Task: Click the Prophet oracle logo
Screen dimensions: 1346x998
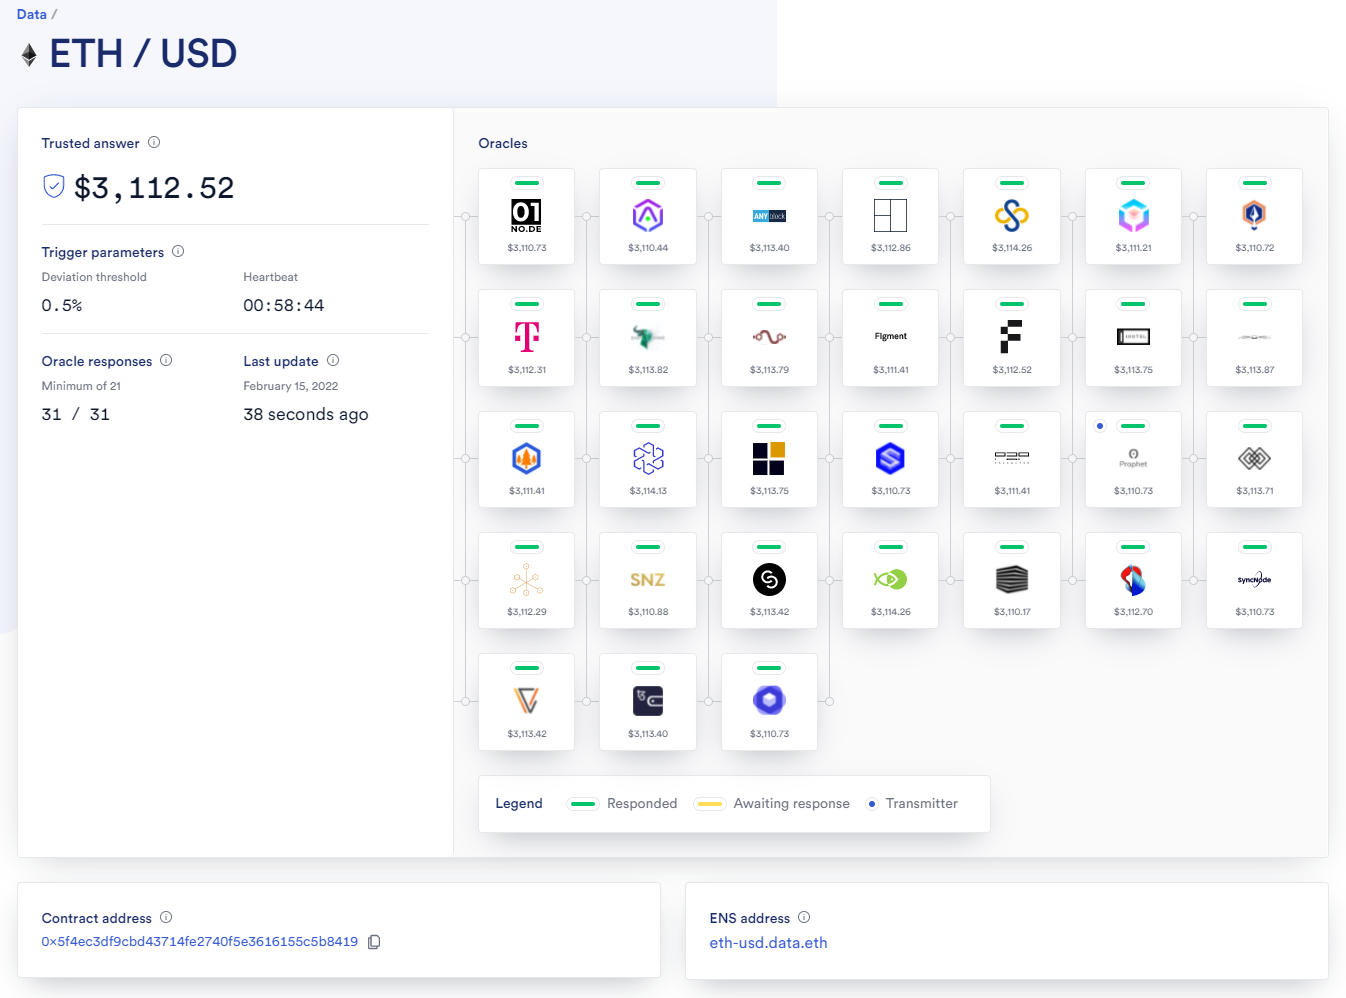Action: click(1133, 458)
